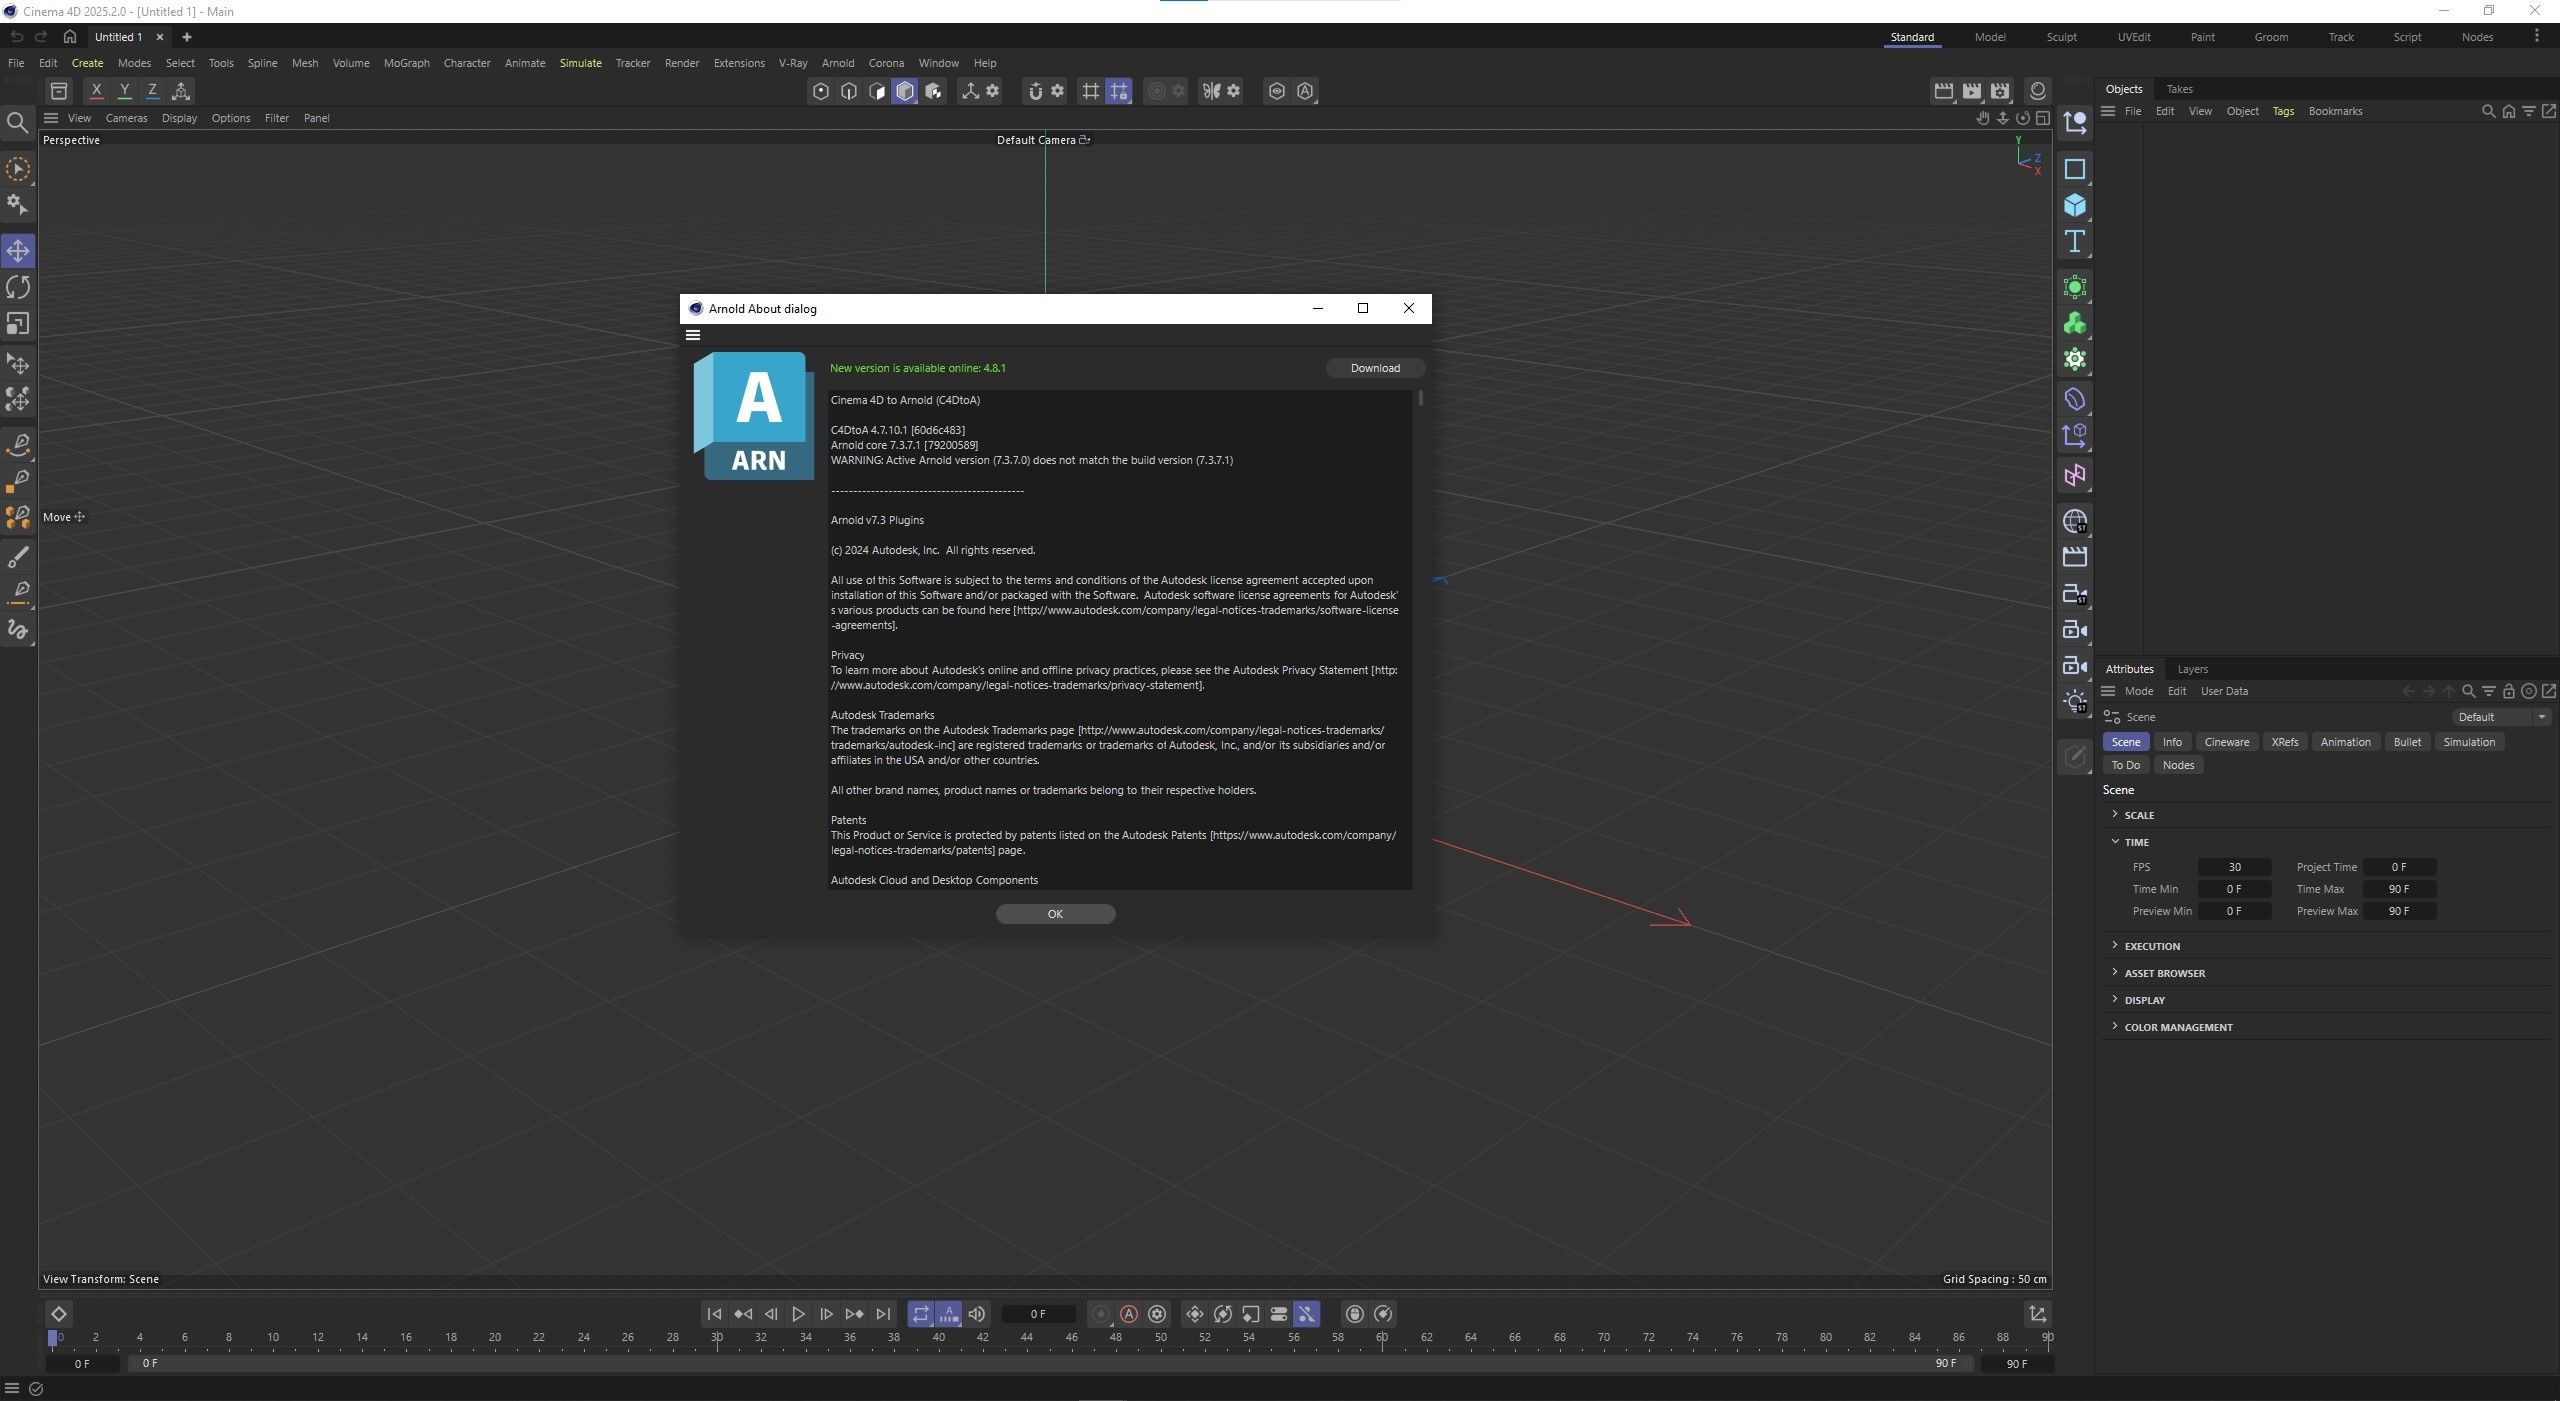Open the Default Camera selector in viewport
Viewport: 2560px width, 1401px height.
(1043, 140)
